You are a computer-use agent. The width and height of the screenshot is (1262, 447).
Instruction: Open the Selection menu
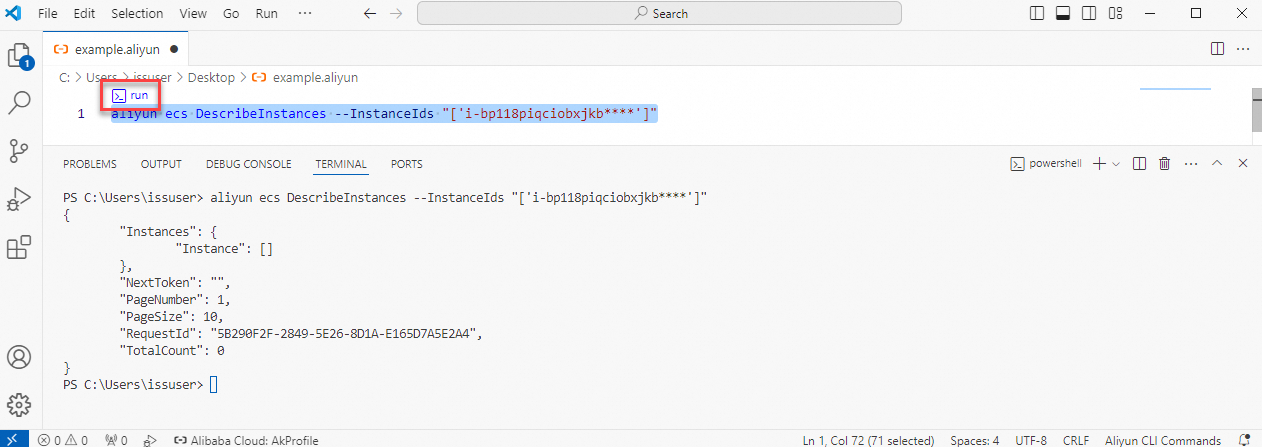pos(137,14)
